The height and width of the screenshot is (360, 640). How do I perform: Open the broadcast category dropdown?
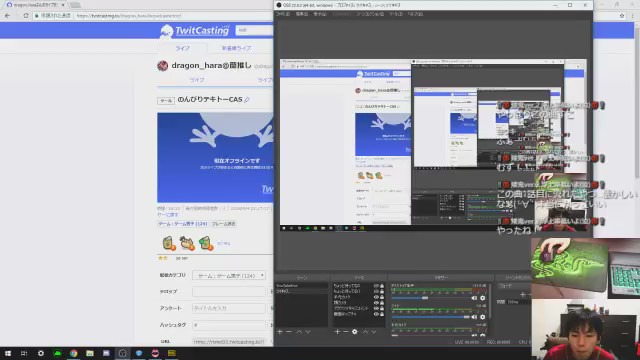point(229,276)
